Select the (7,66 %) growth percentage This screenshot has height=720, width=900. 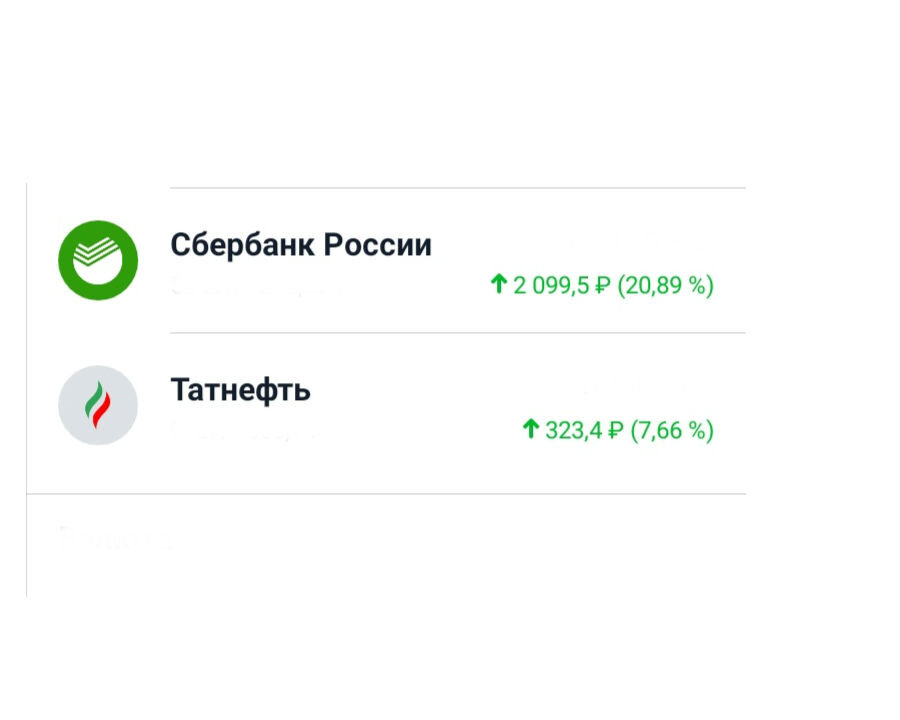[672, 431]
